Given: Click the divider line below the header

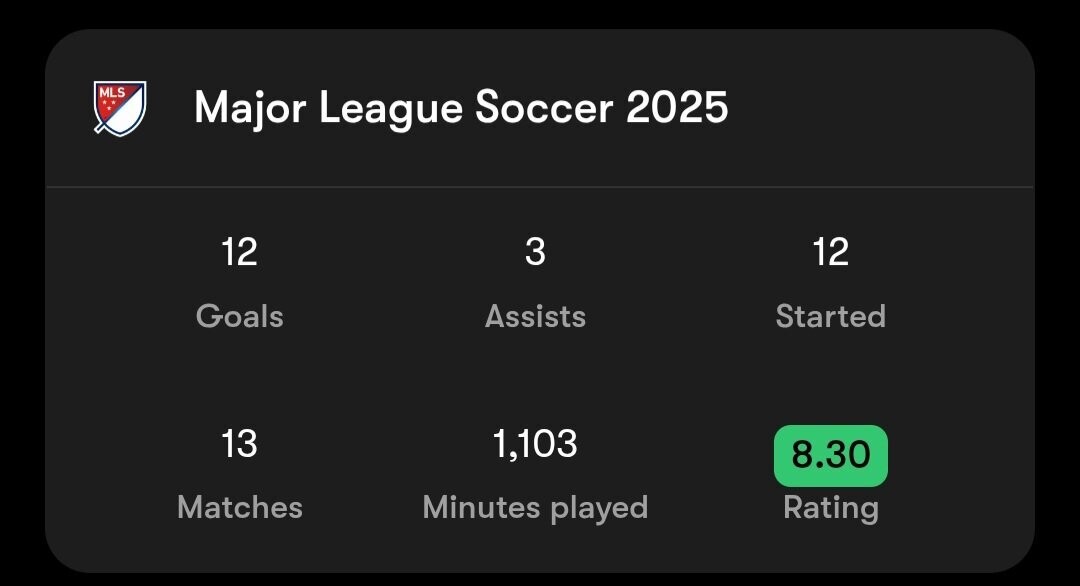Looking at the screenshot, I should tap(540, 187).
